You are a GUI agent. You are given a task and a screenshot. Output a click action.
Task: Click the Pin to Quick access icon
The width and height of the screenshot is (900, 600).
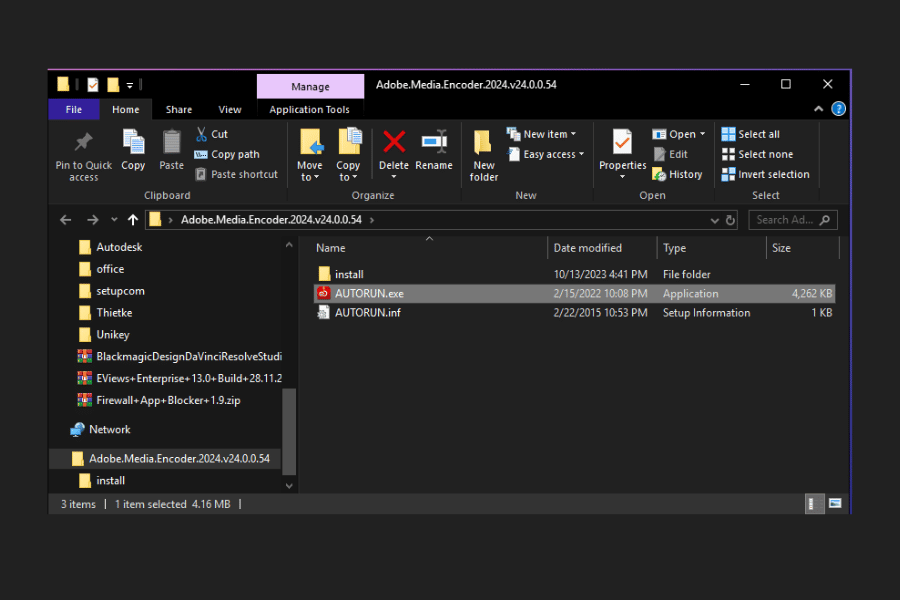pos(84,143)
